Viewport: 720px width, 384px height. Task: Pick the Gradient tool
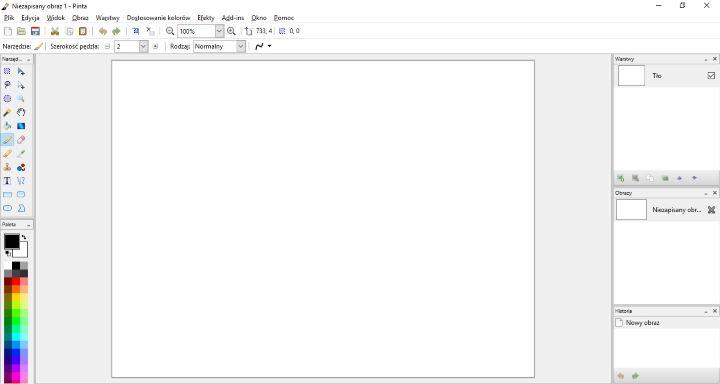click(x=21, y=126)
